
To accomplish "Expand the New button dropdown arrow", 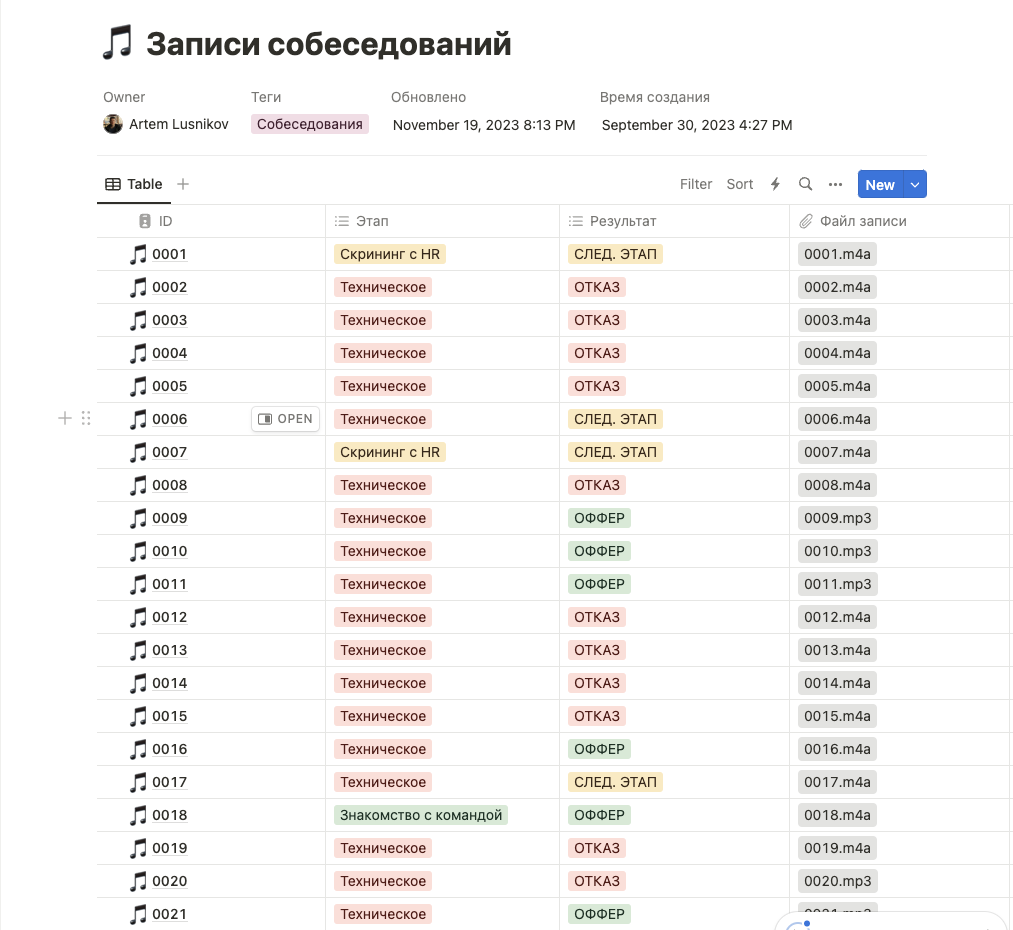I will (x=915, y=185).
